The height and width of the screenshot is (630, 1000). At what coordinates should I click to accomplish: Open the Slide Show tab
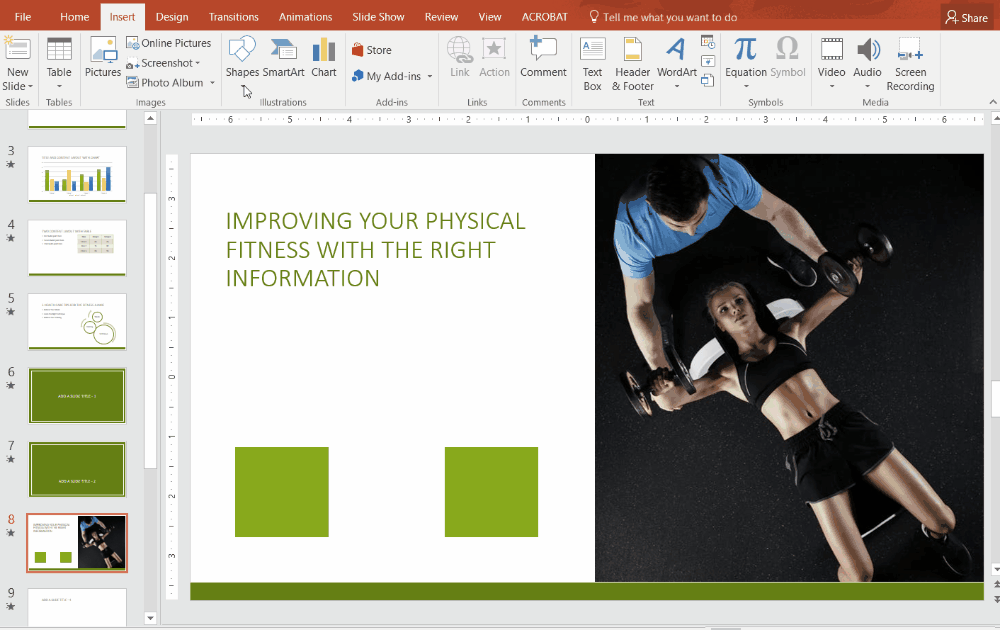point(377,16)
